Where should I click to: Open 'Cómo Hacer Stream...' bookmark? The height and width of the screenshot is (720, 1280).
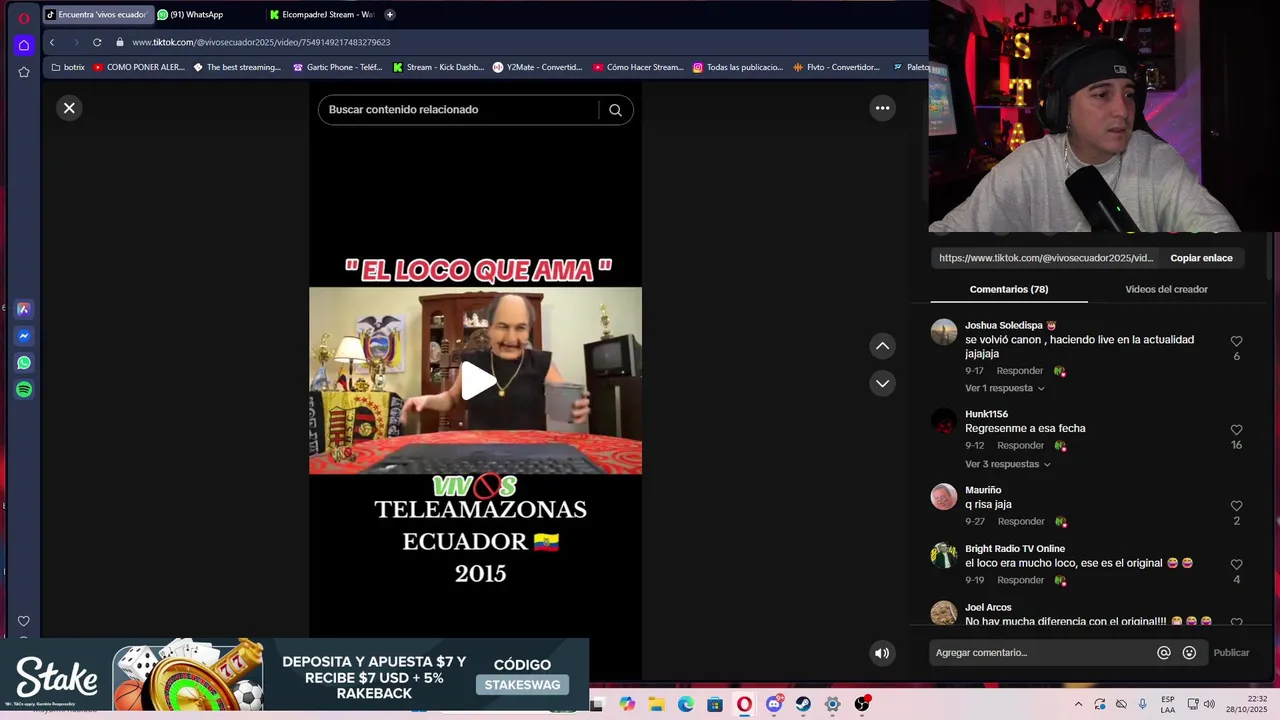tap(638, 67)
